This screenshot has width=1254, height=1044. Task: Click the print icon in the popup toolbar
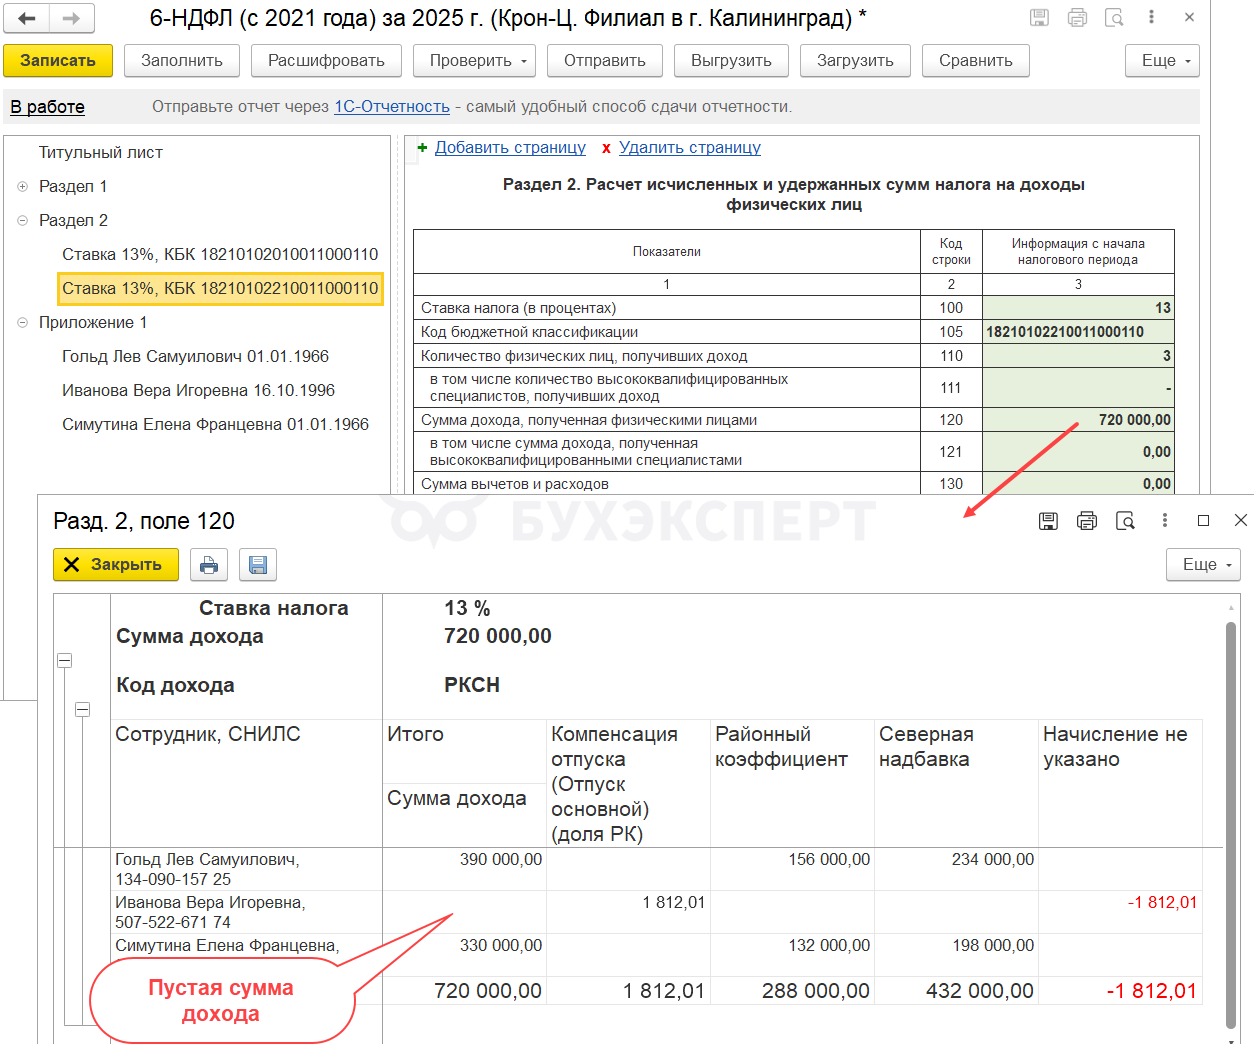(209, 565)
